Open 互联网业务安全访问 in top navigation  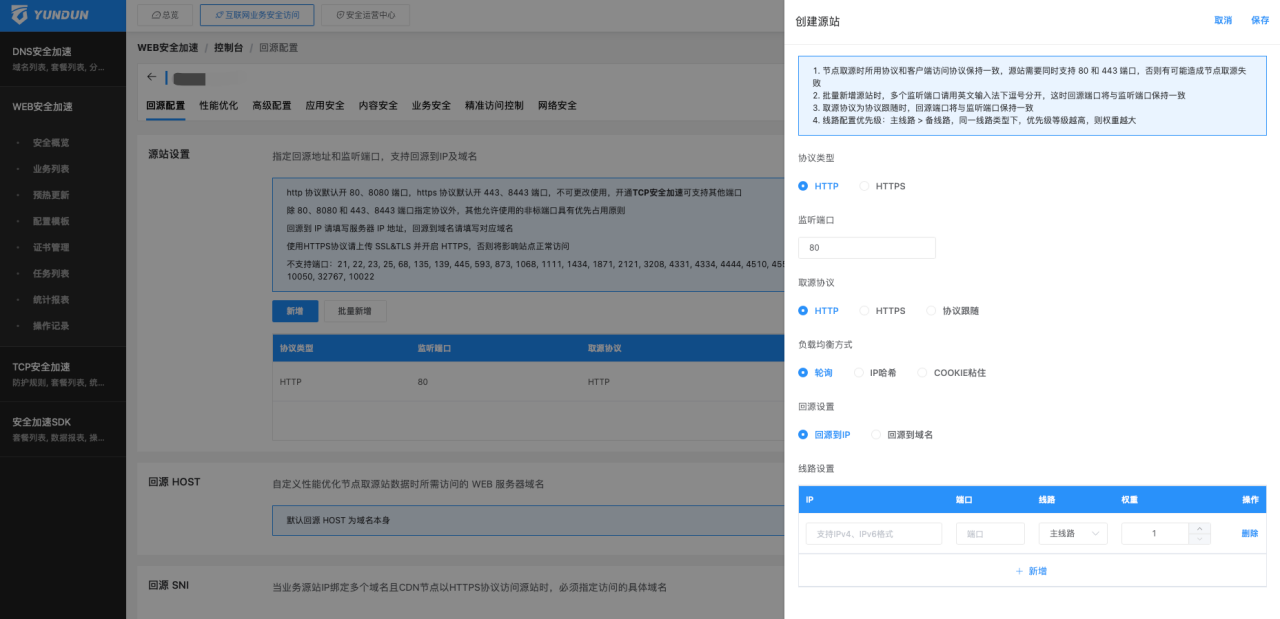click(257, 15)
